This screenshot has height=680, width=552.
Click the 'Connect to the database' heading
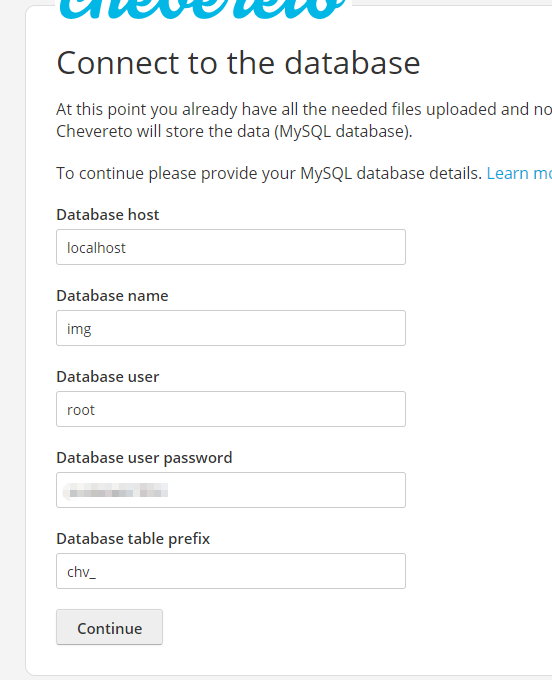click(238, 63)
